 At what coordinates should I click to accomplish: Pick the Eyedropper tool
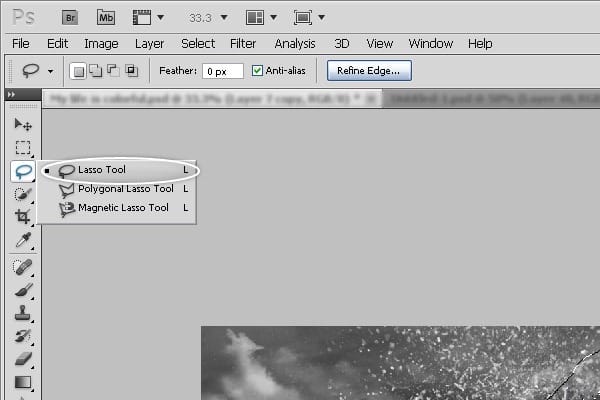pos(23,239)
